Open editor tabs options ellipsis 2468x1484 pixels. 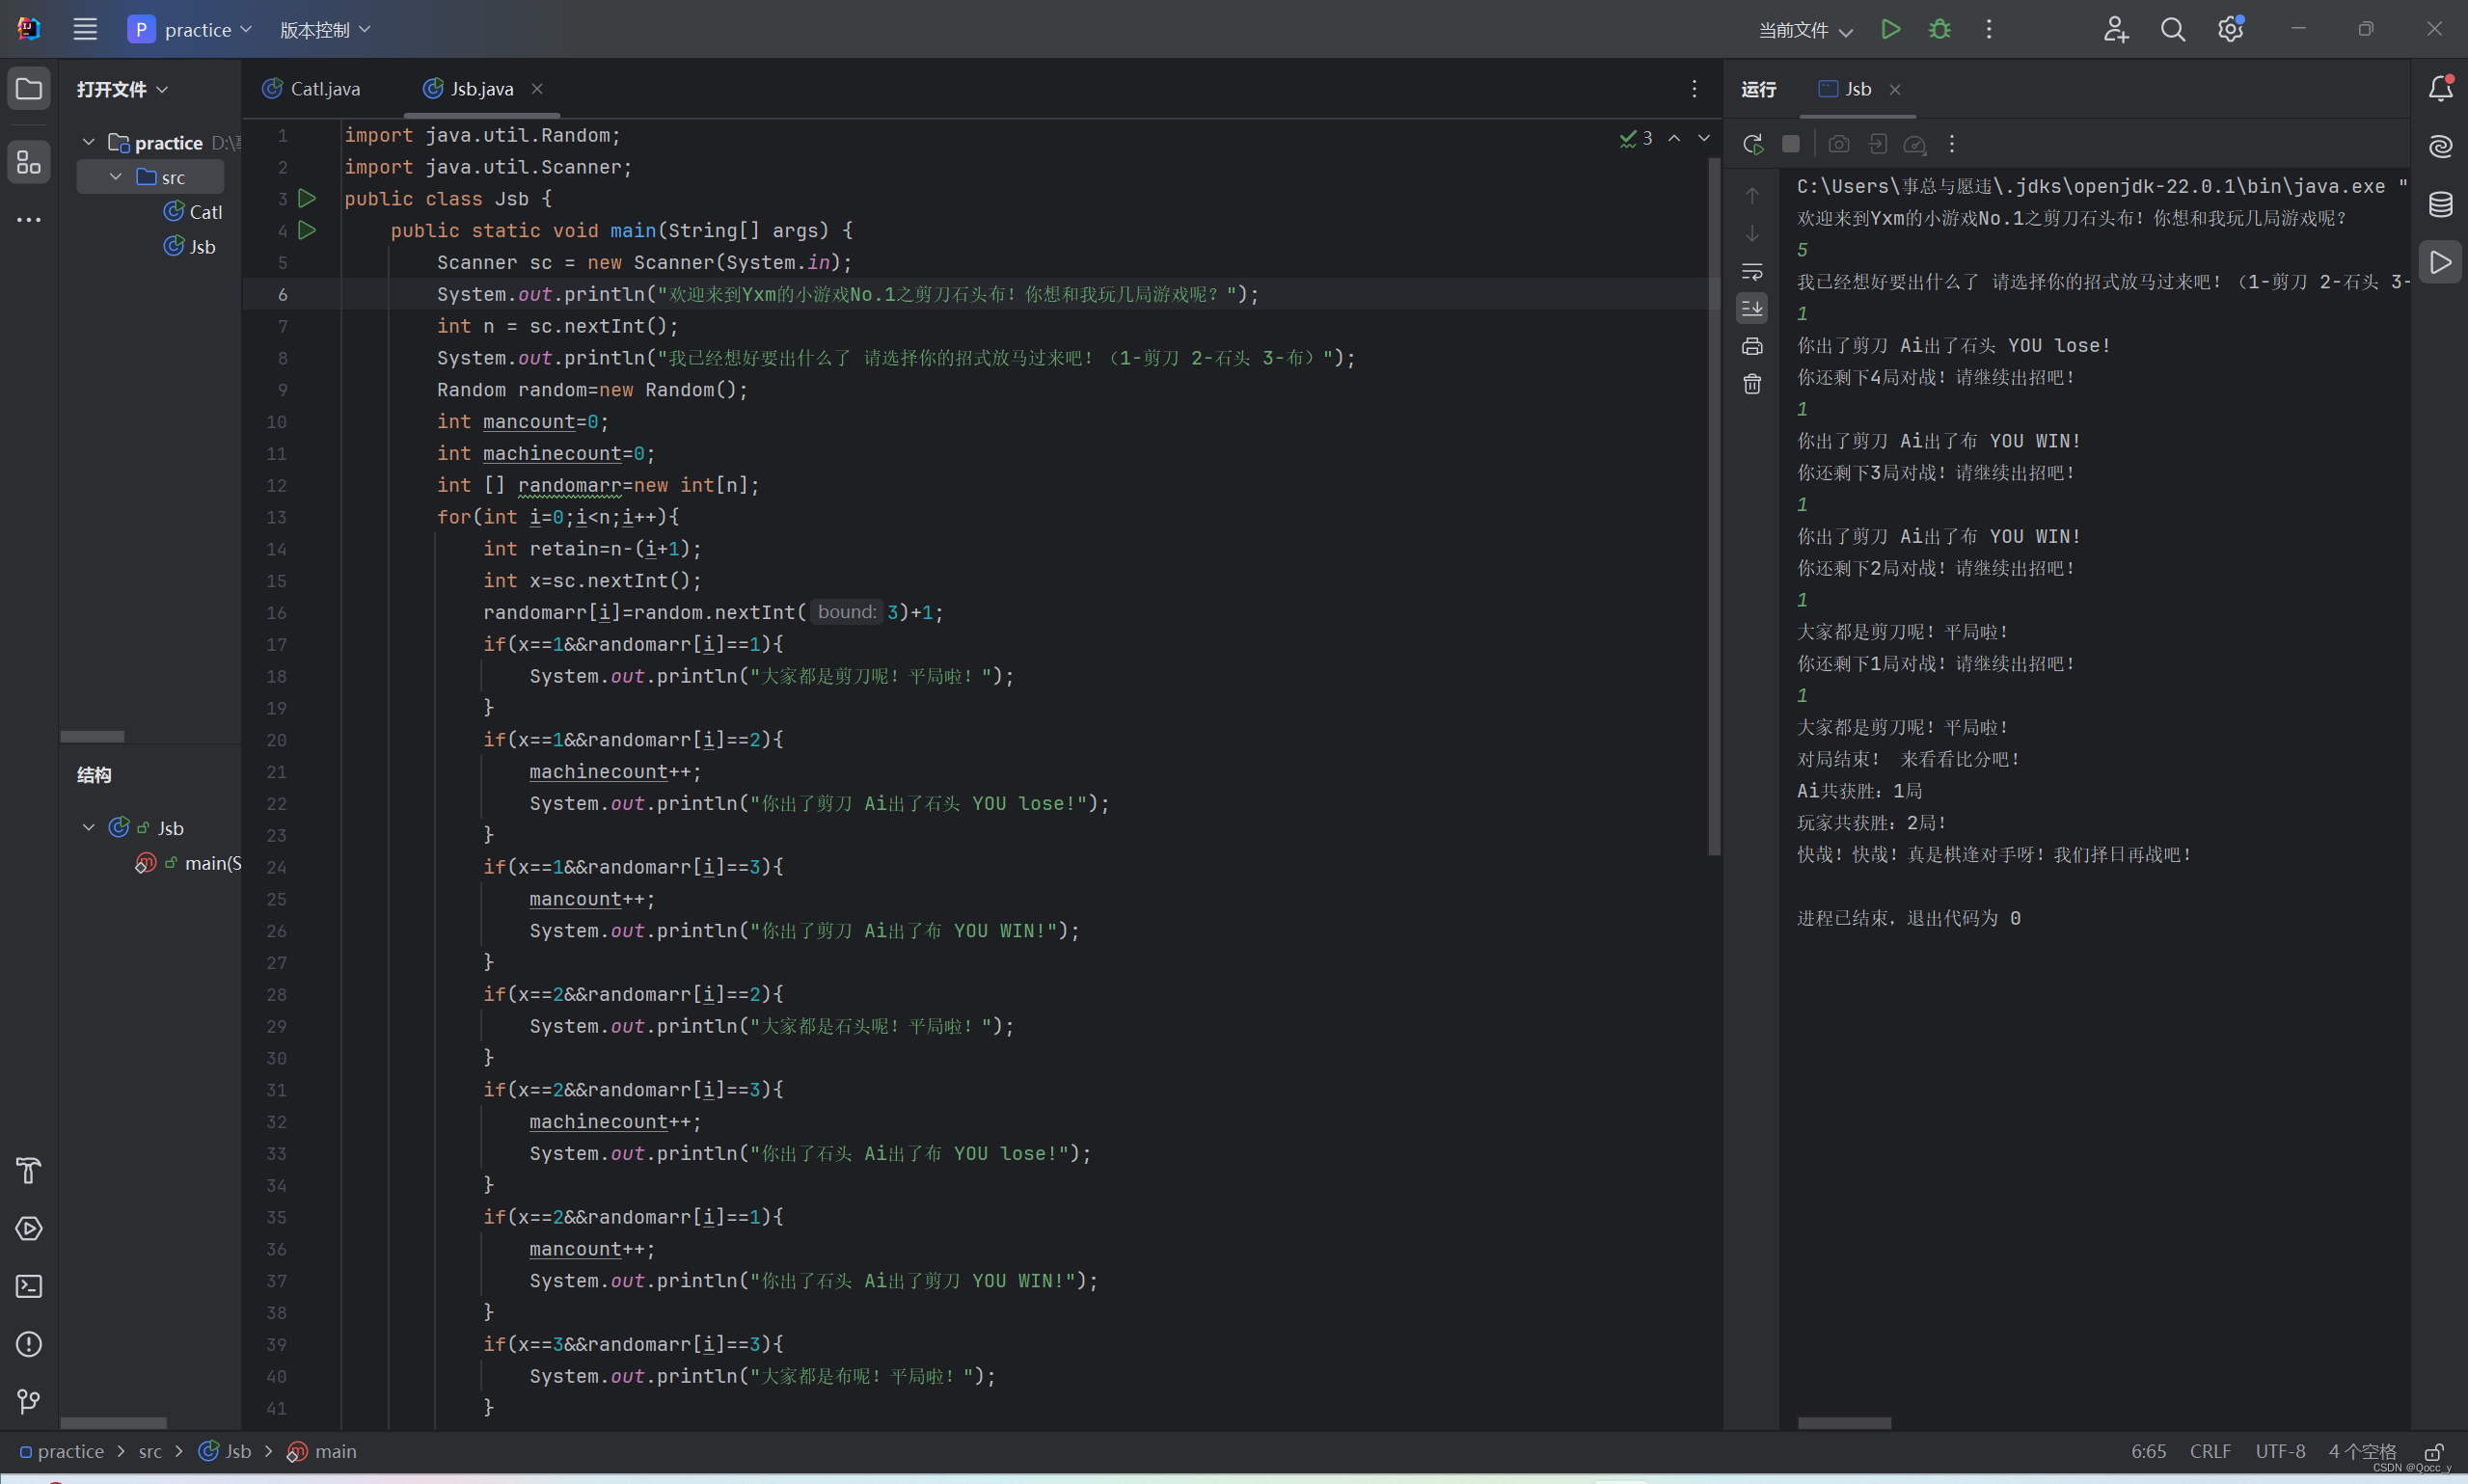1694,89
